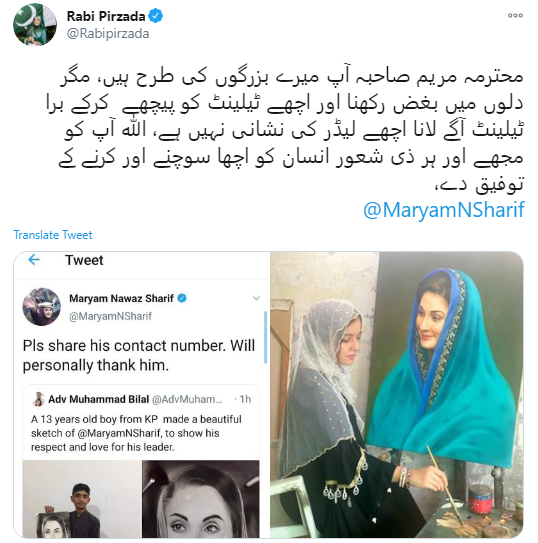Click the @MaryamNSharif handle under Maryam's name
The height and width of the screenshot is (543, 538).
point(110,316)
